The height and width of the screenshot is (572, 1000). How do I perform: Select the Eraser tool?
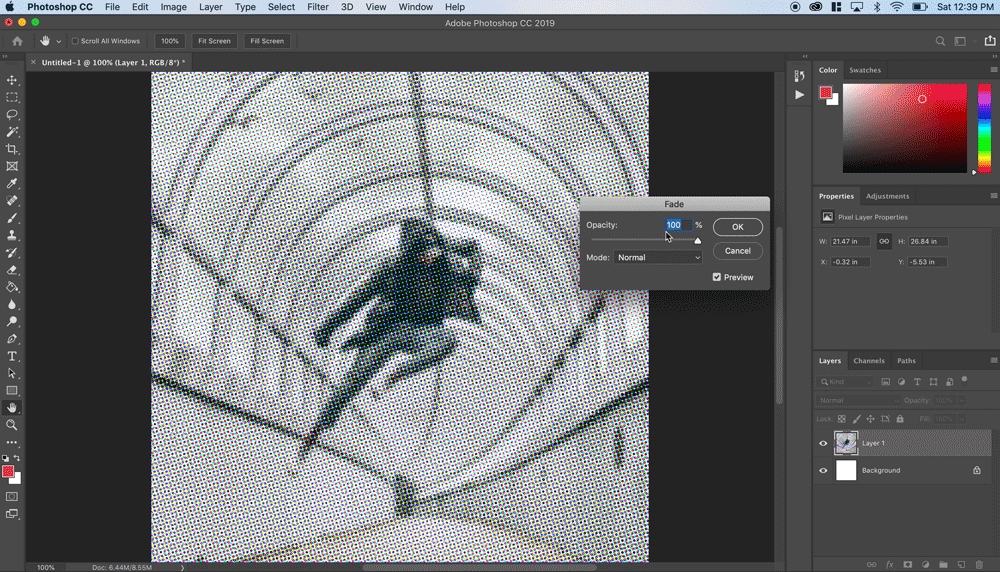pos(12,270)
